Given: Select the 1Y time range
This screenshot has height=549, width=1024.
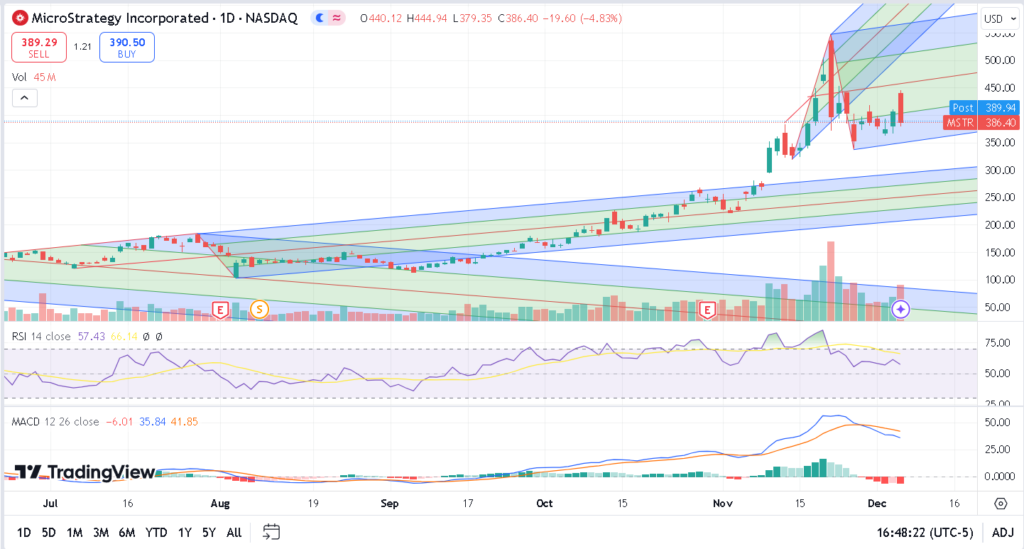Looking at the screenshot, I should (185, 532).
